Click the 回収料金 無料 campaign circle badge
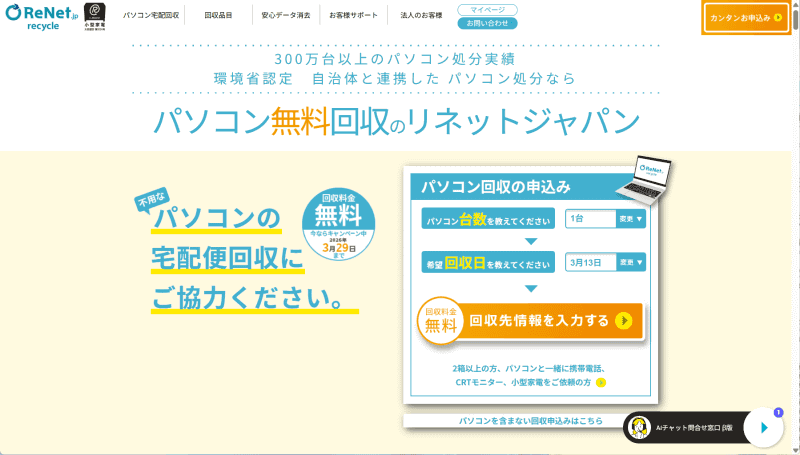Viewport: 800px width, 455px height. pos(338,224)
